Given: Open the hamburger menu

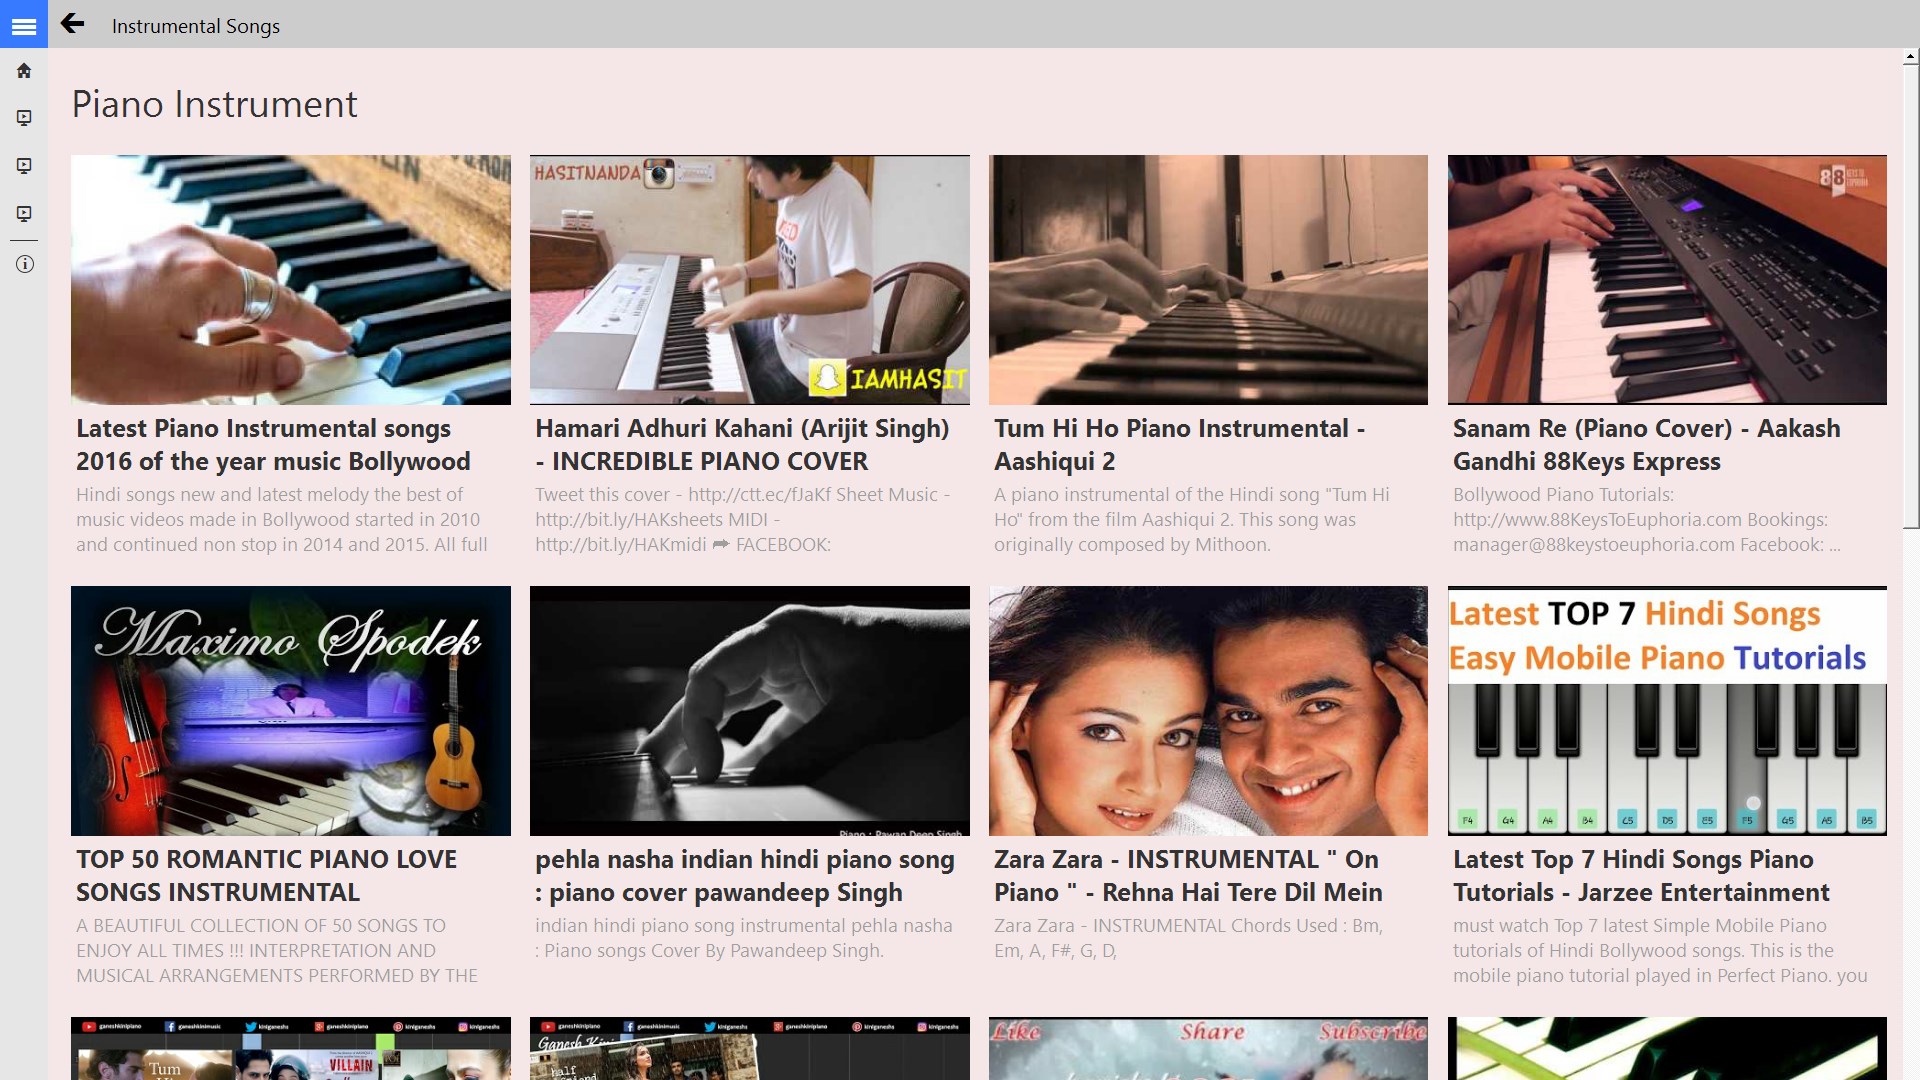Looking at the screenshot, I should 24,26.
